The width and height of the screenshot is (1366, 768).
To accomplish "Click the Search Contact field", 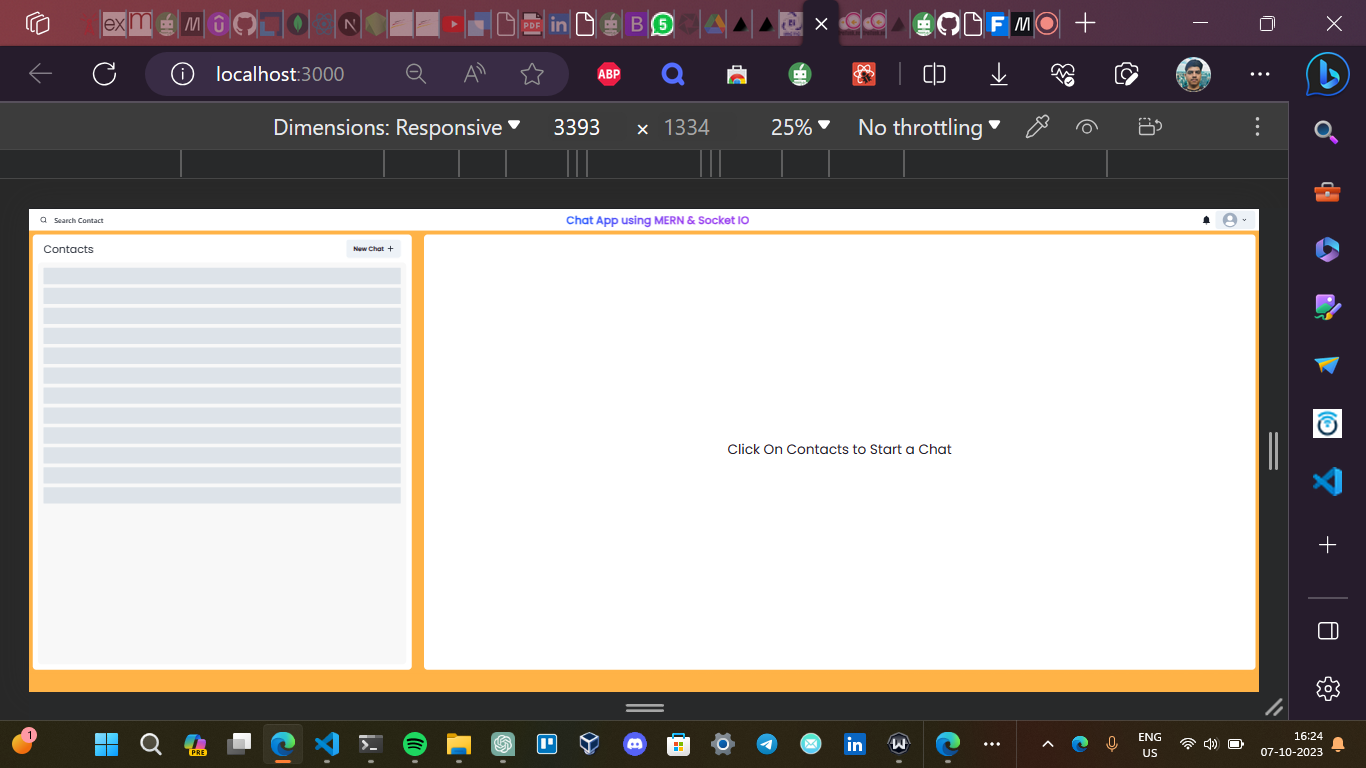I will pos(78,220).
